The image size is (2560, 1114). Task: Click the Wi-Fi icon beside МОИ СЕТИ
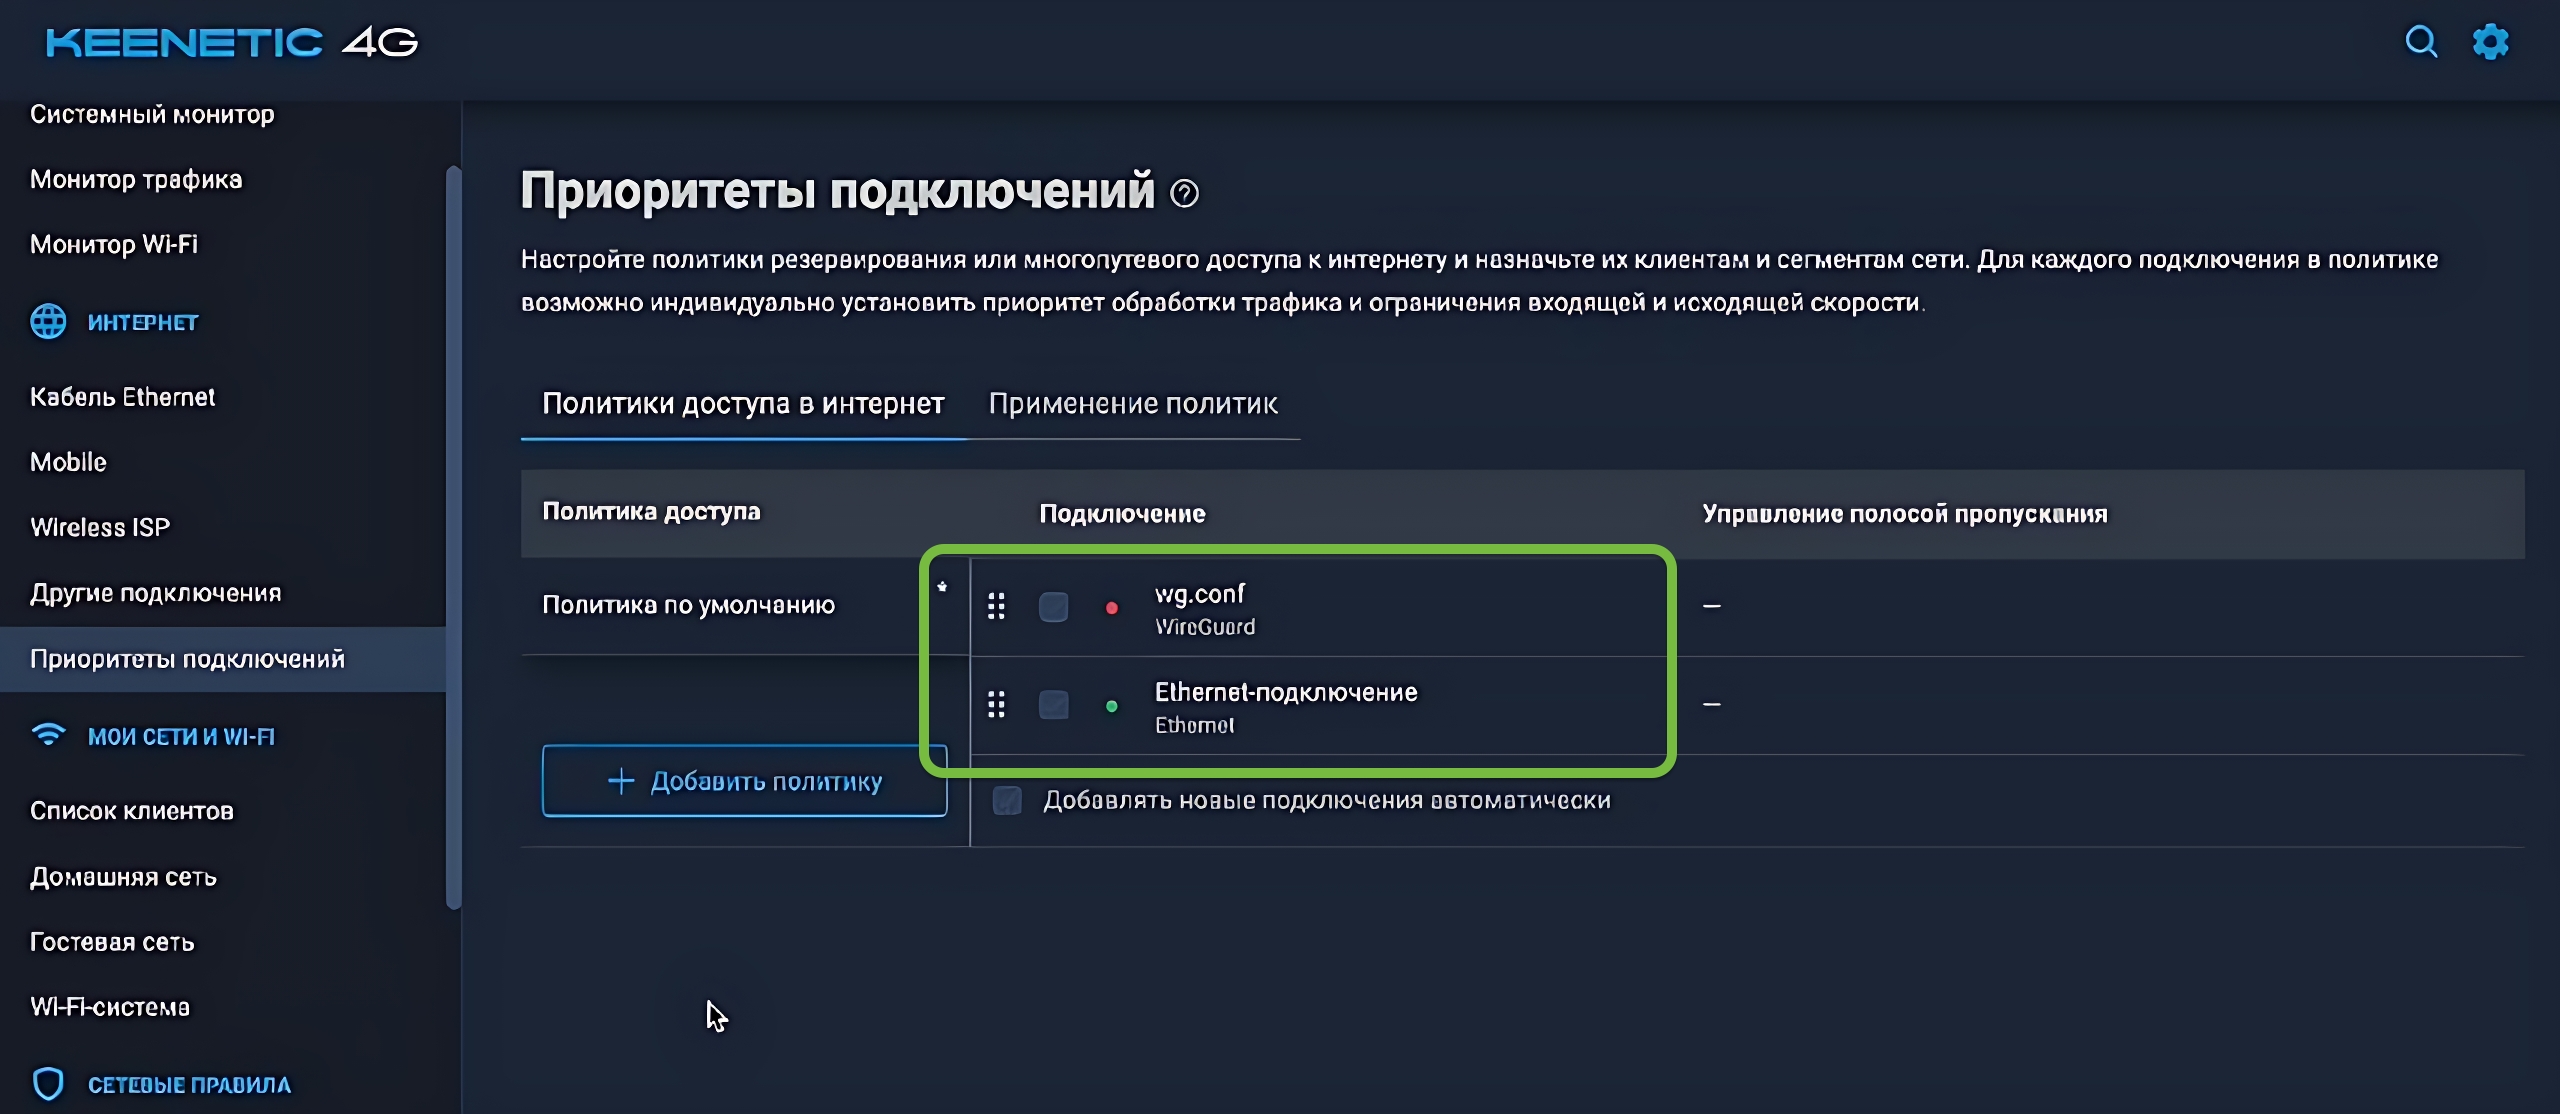tap(48, 735)
